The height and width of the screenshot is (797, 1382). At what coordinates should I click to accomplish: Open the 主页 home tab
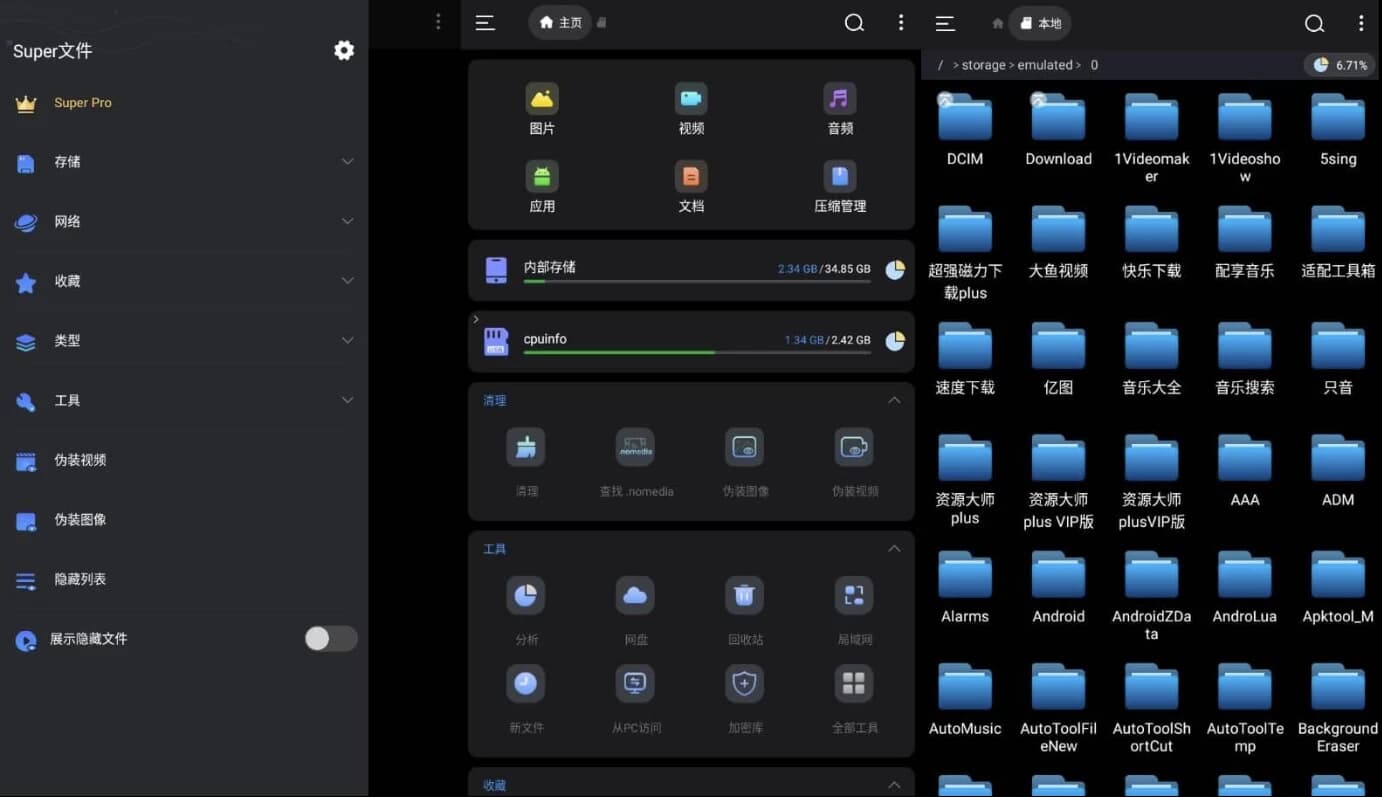tap(559, 22)
